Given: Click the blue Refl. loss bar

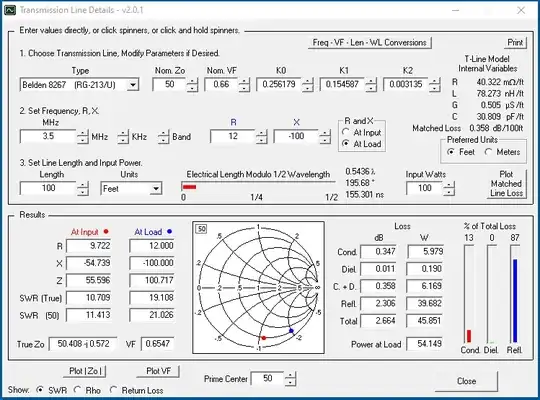Looking at the screenshot, I should pos(515,301).
